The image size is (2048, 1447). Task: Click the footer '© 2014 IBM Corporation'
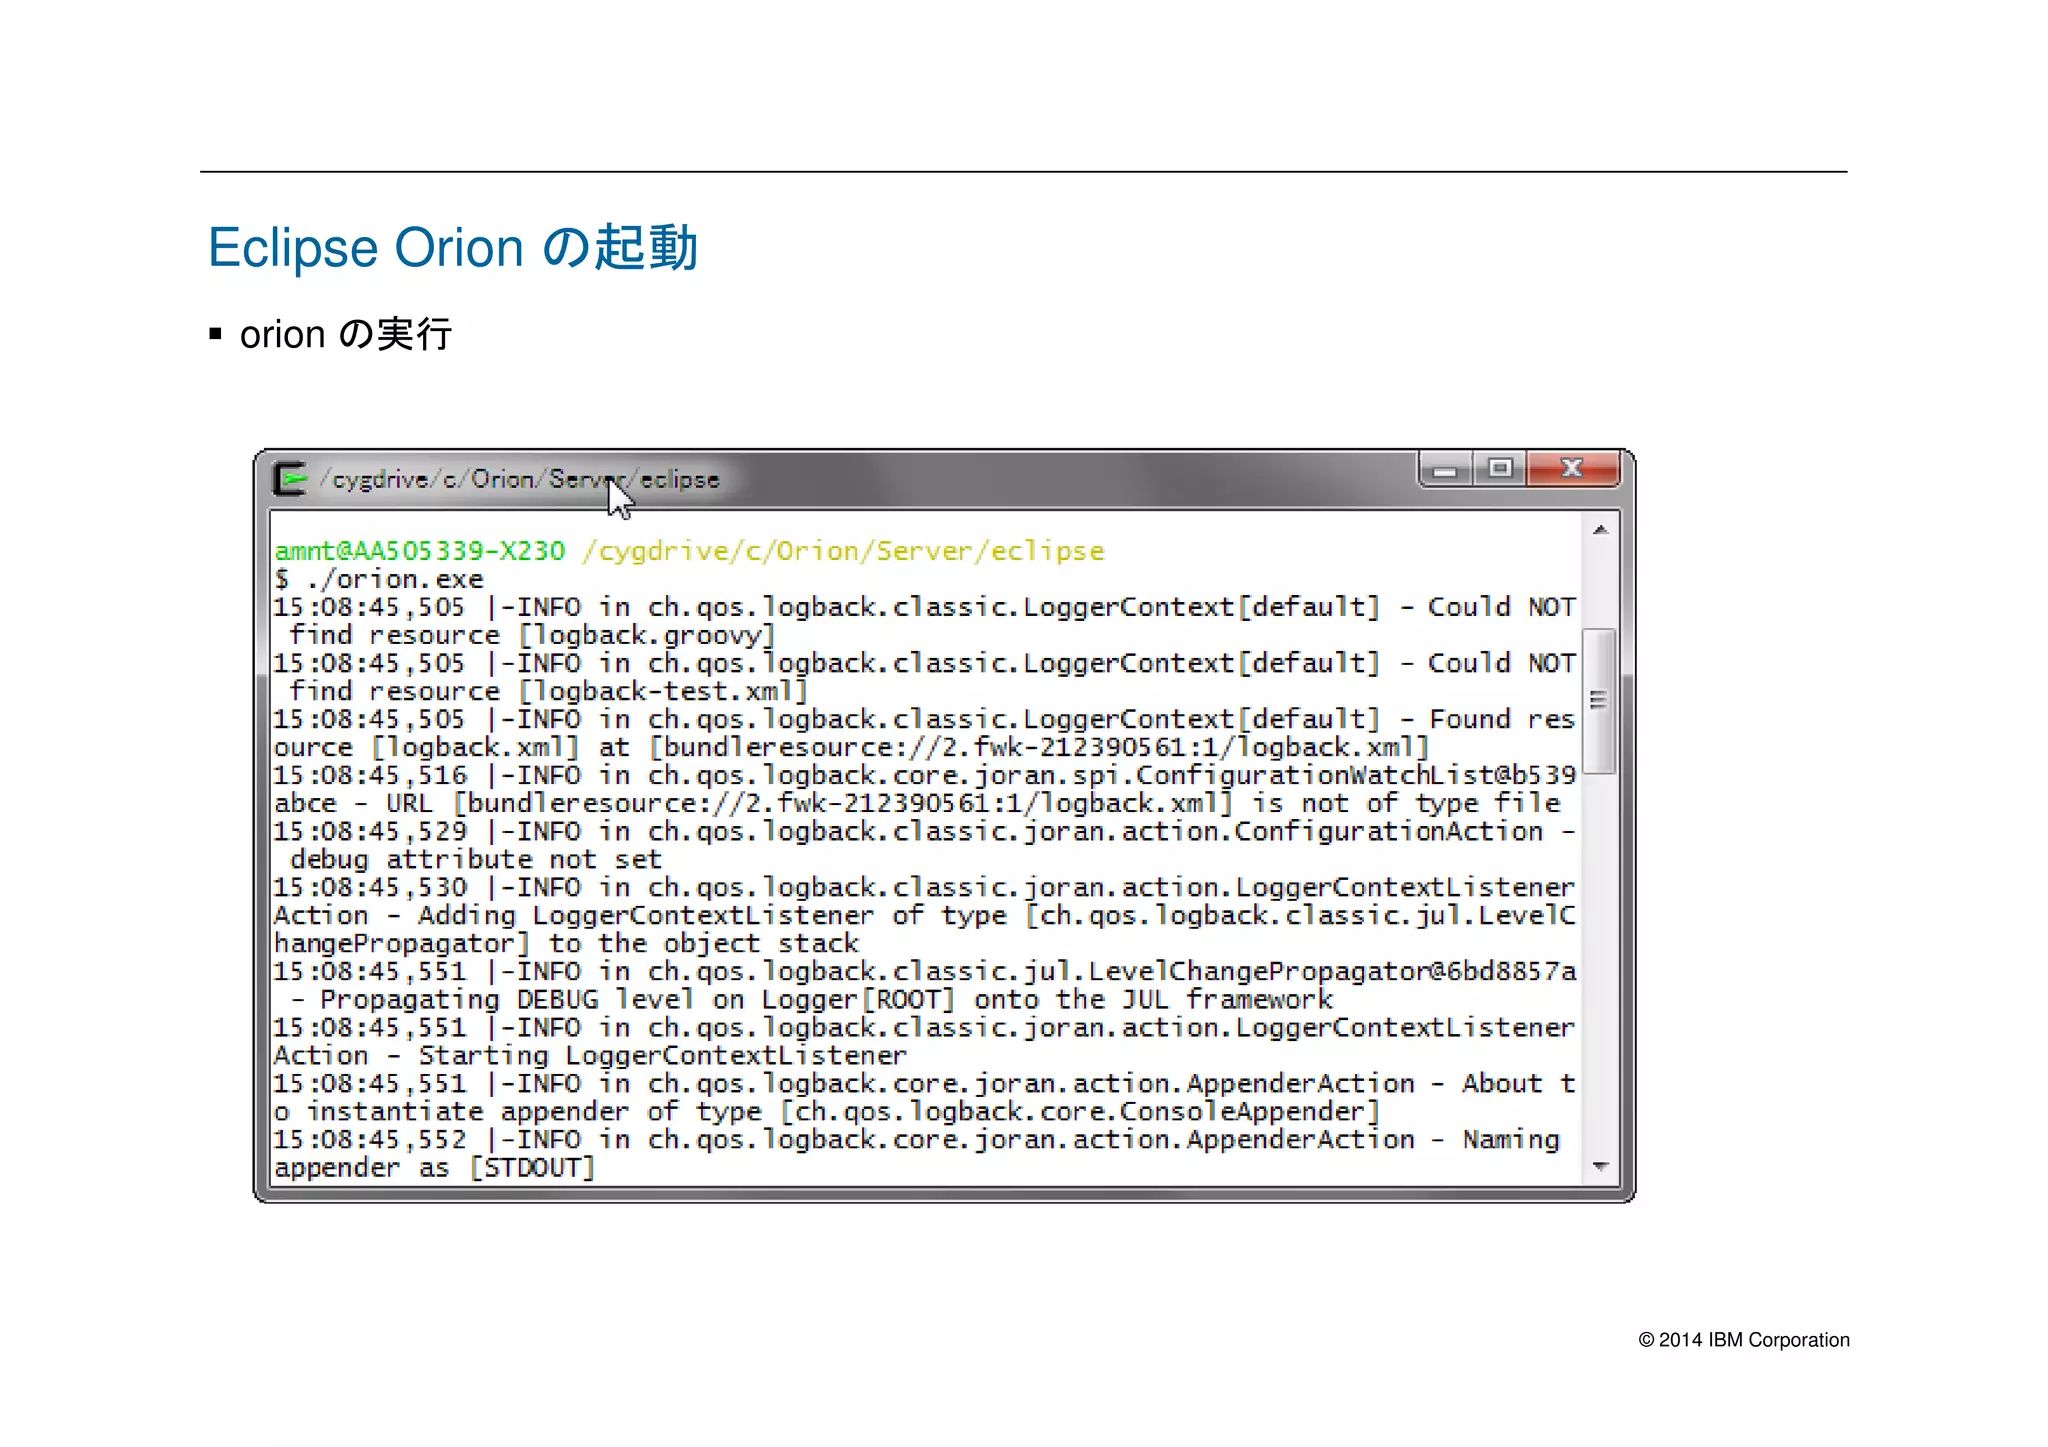click(1744, 1340)
